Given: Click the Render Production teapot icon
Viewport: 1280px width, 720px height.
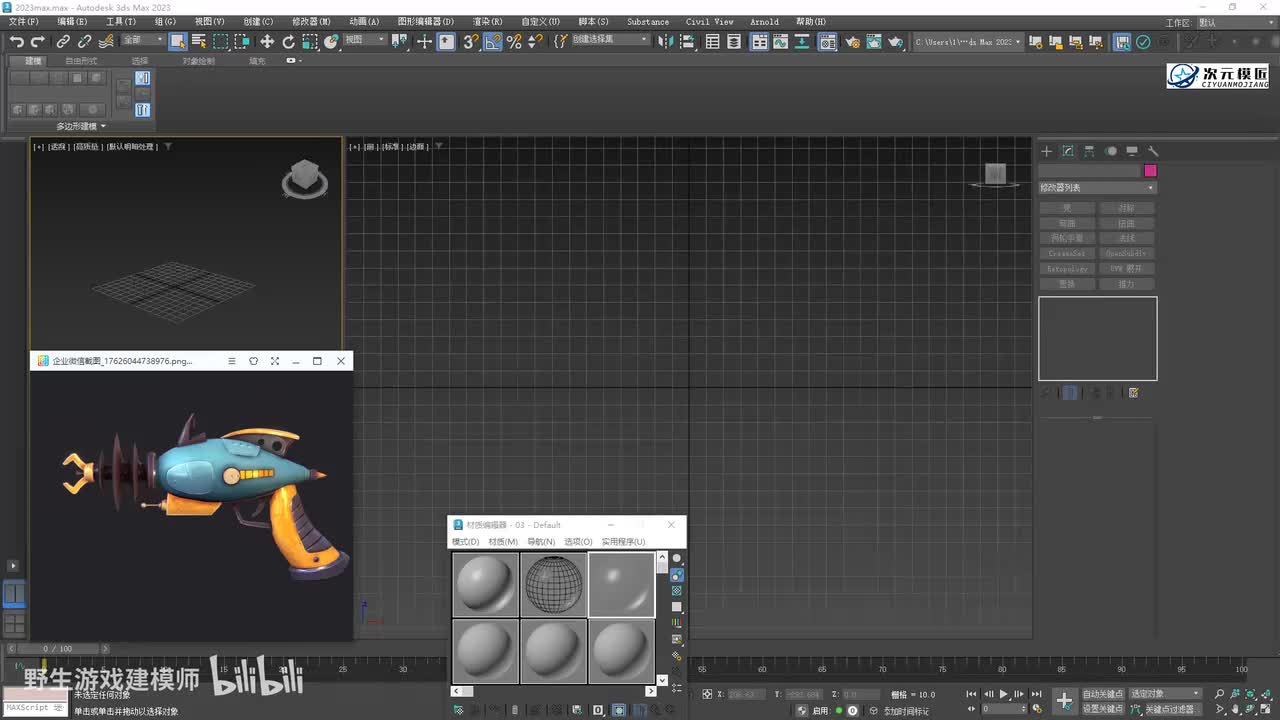Looking at the screenshot, I should pyautogui.click(x=896, y=41).
